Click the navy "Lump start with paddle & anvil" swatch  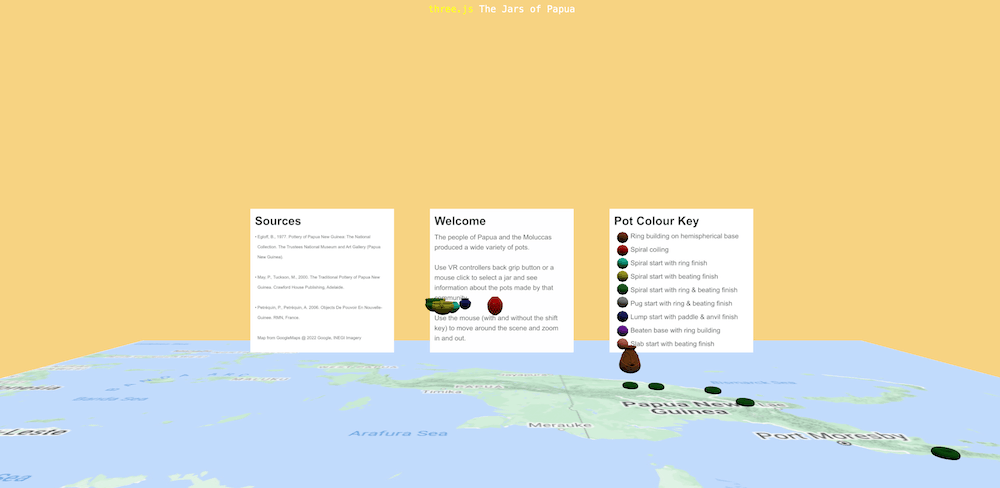[622, 317]
